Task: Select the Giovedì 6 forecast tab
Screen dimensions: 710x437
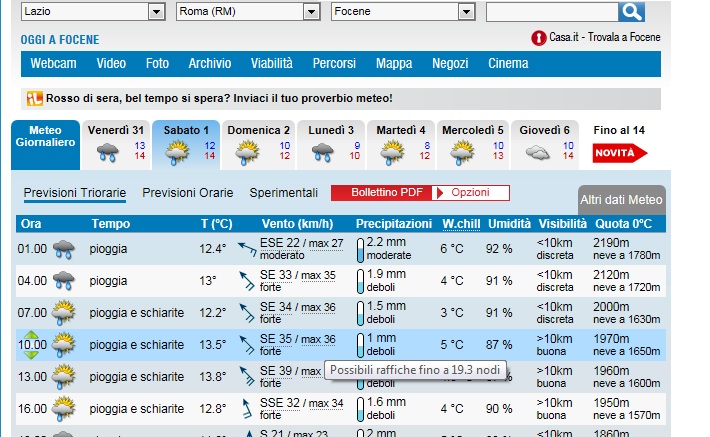Action: click(x=545, y=144)
